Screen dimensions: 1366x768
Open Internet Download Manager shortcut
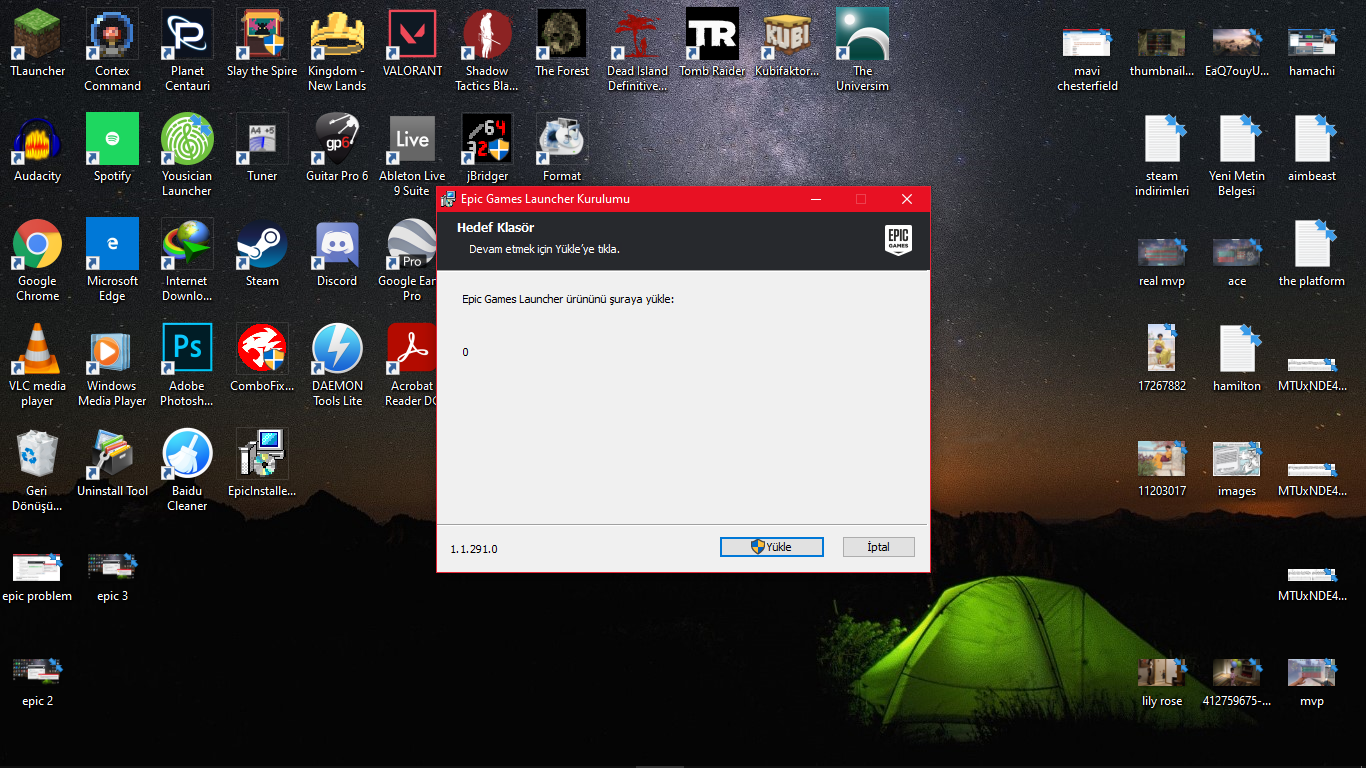(x=187, y=260)
